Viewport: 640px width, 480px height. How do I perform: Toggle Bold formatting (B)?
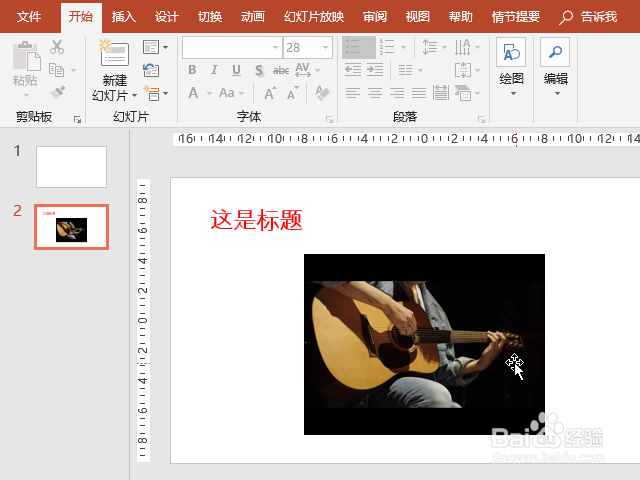192,70
